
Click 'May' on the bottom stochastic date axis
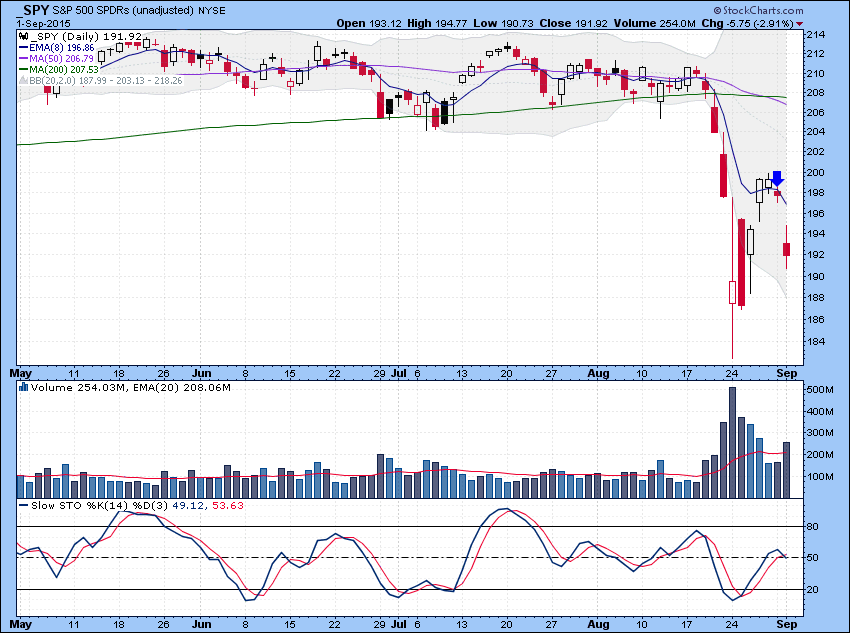click(21, 624)
